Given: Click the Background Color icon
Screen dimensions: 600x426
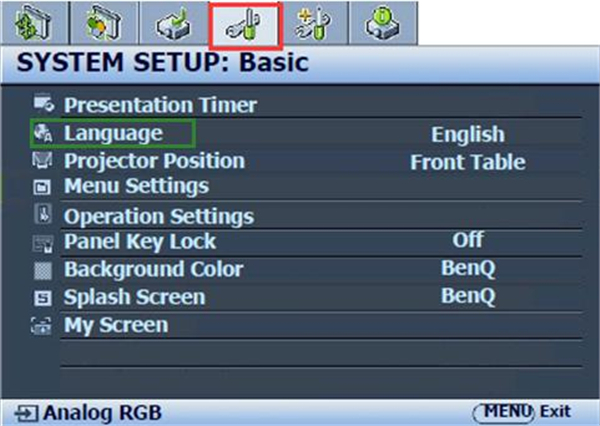Looking at the screenshot, I should [43, 271].
